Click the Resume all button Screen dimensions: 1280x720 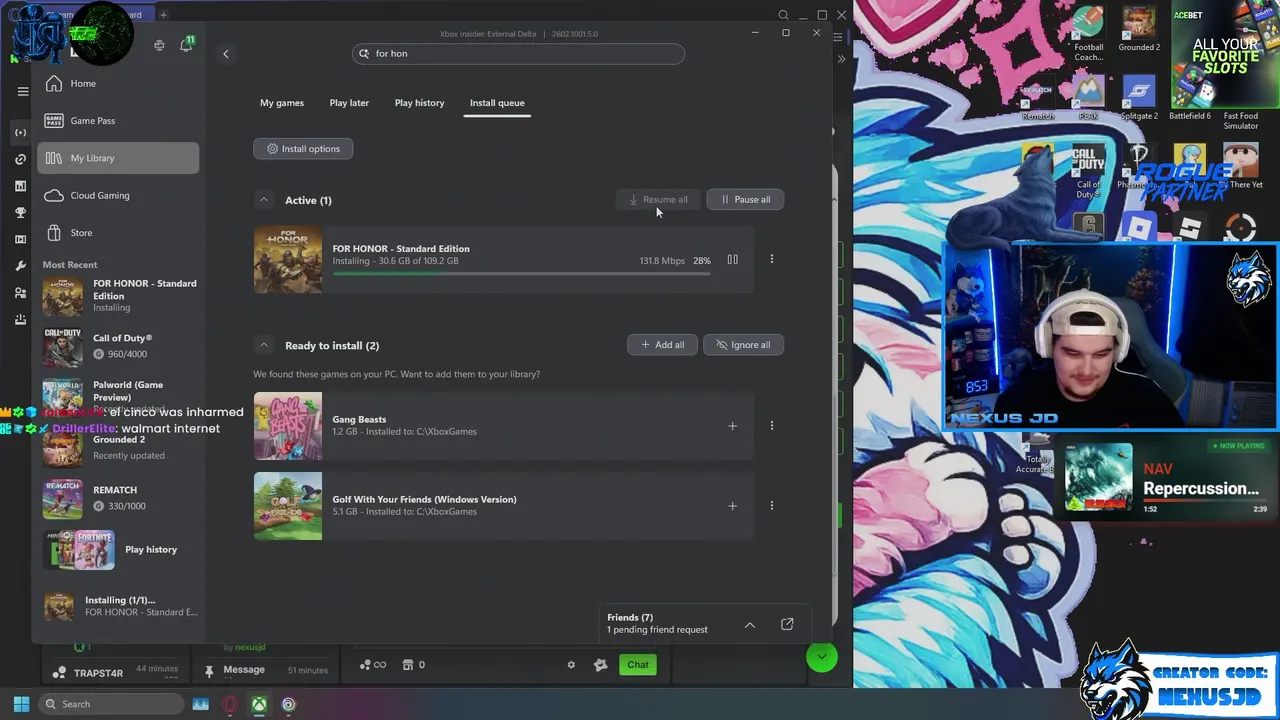click(658, 199)
